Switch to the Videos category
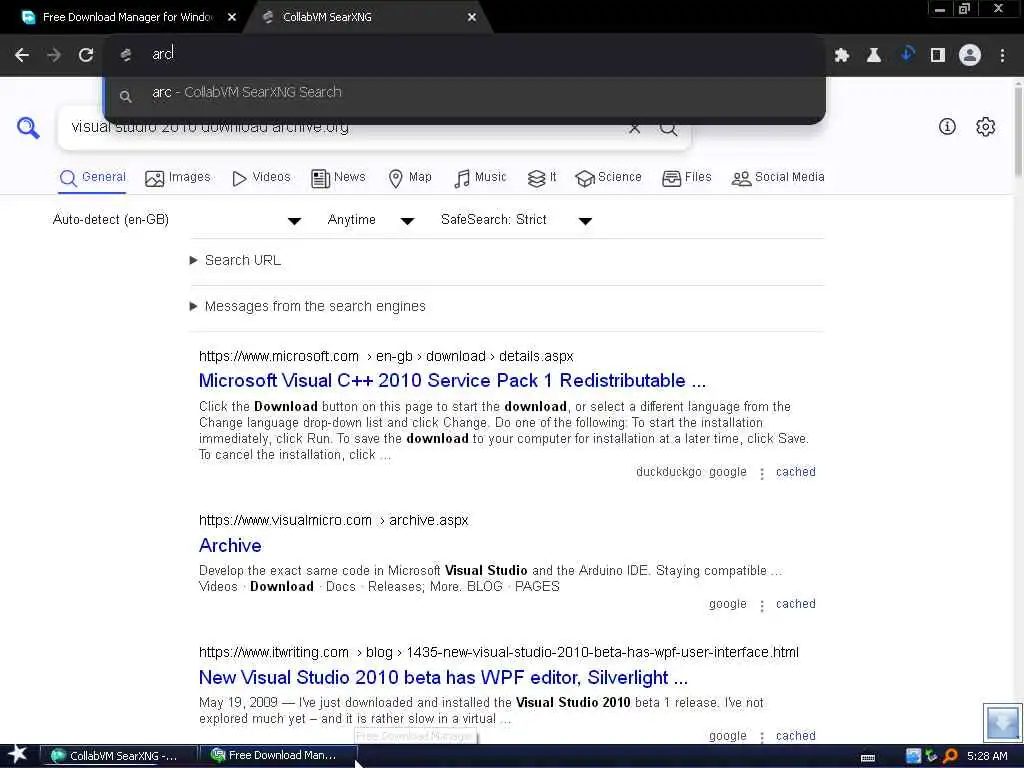This screenshot has width=1024, height=768. (261, 178)
